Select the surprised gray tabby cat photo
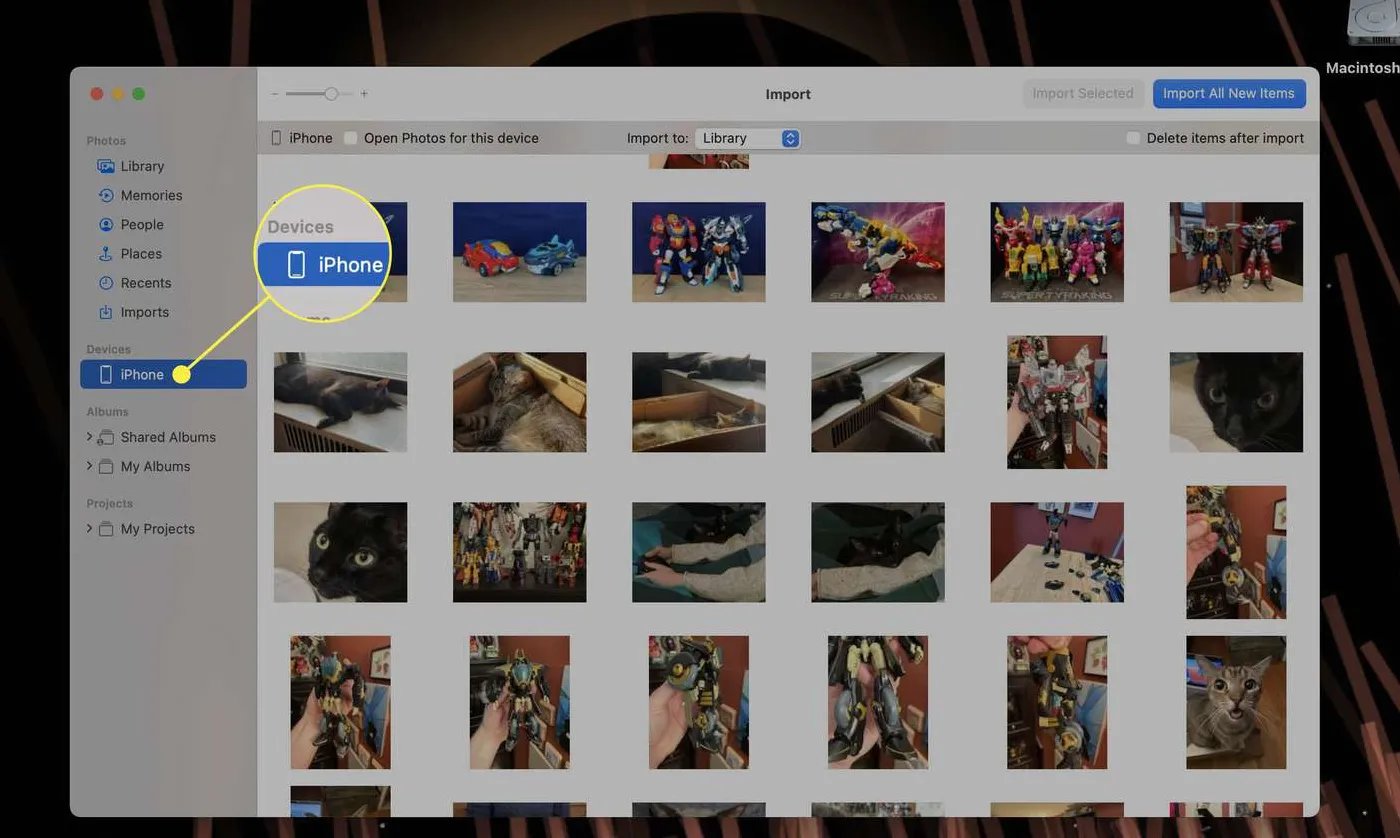This screenshot has width=1400, height=838. [1236, 702]
